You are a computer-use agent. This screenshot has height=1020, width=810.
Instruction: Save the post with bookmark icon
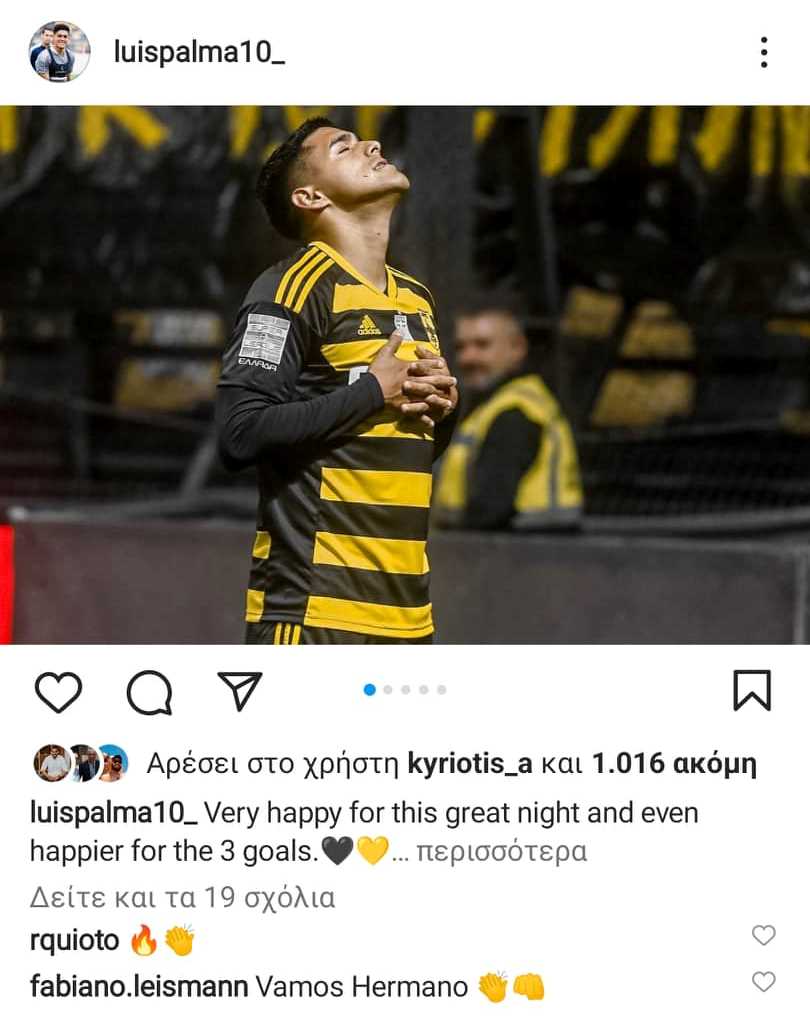[752, 690]
